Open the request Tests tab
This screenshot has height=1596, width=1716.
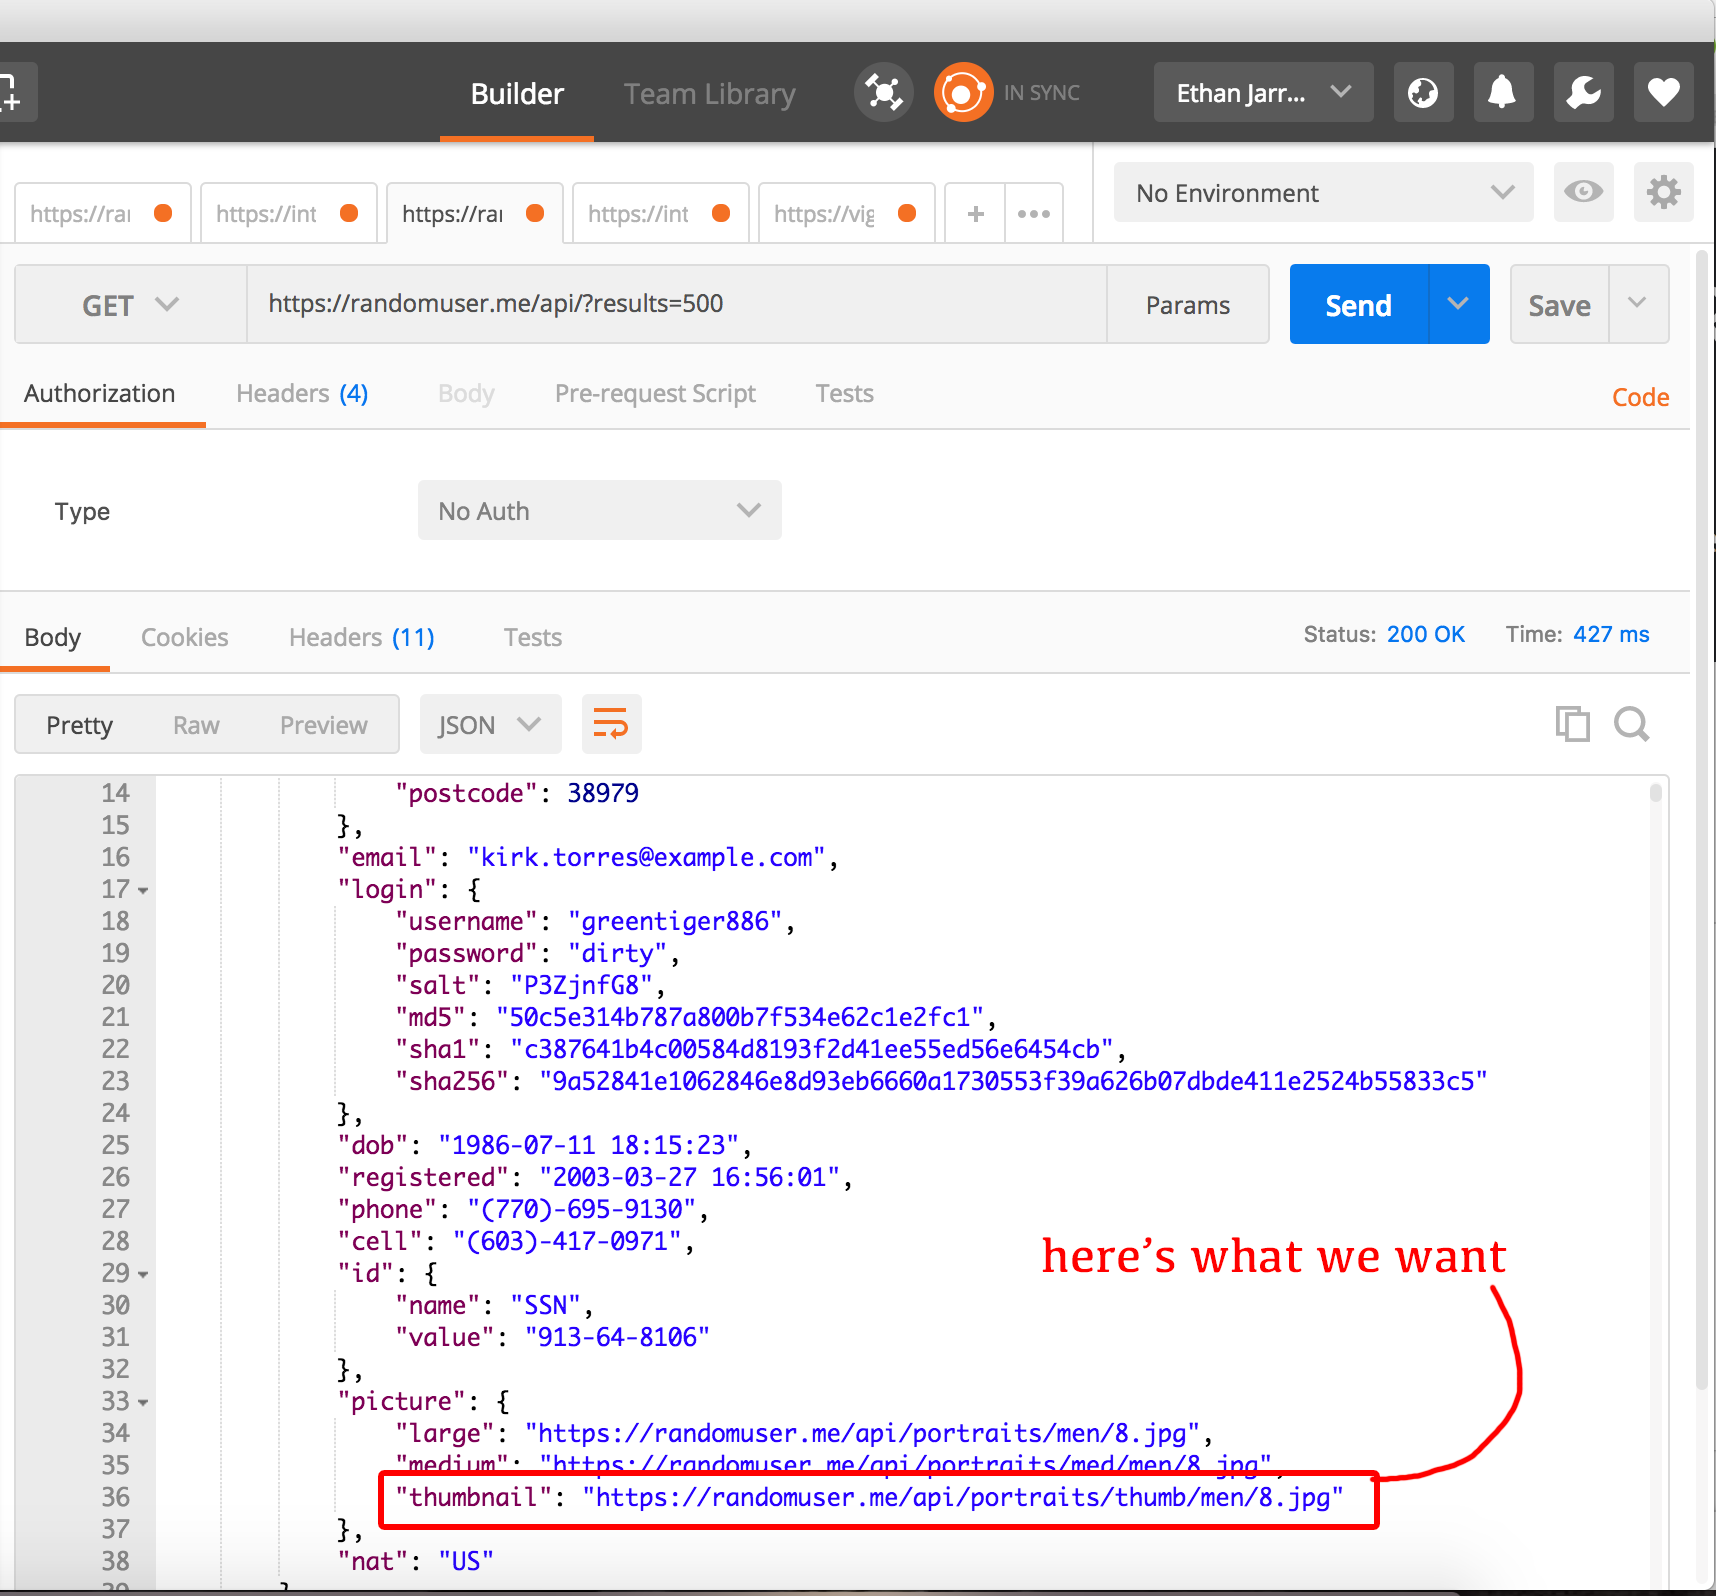844,394
